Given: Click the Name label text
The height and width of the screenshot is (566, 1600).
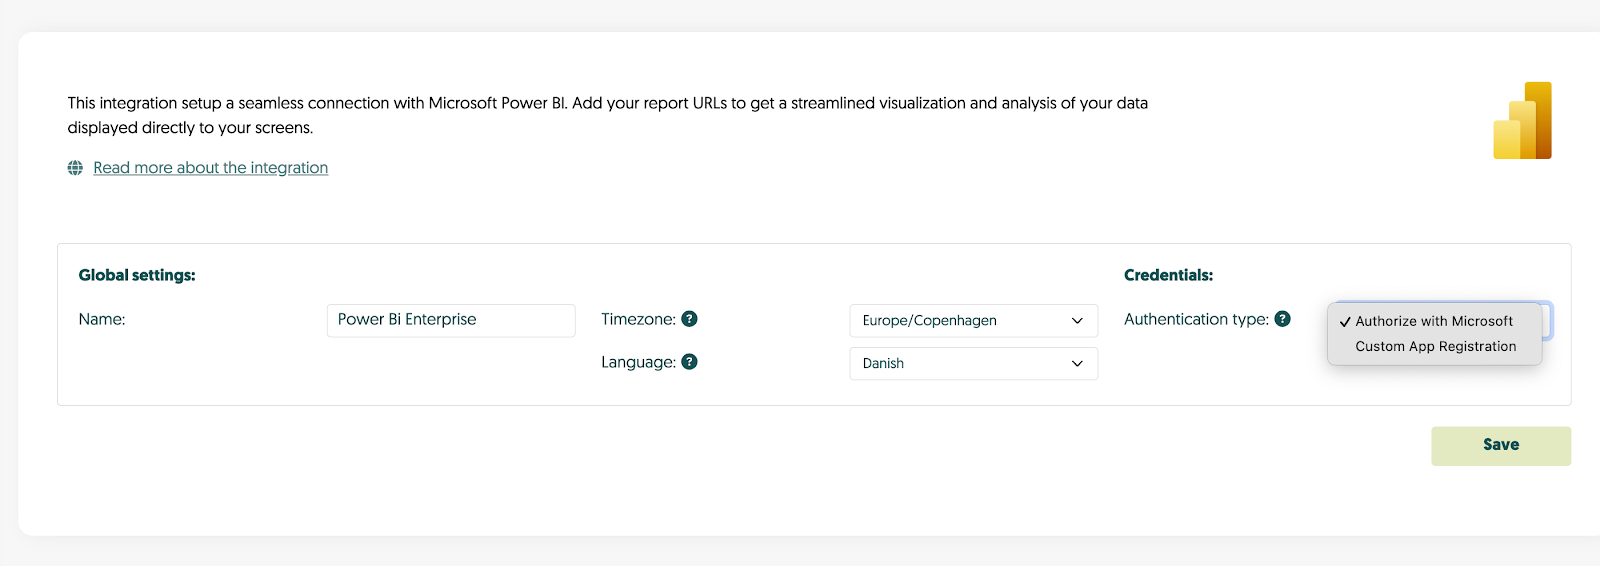Looking at the screenshot, I should point(102,319).
